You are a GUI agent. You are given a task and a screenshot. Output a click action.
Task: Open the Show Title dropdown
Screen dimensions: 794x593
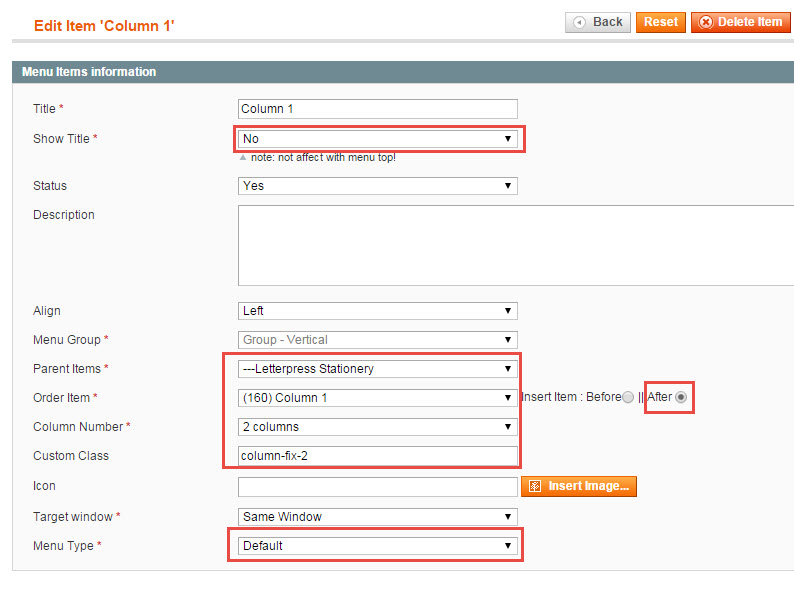(378, 139)
